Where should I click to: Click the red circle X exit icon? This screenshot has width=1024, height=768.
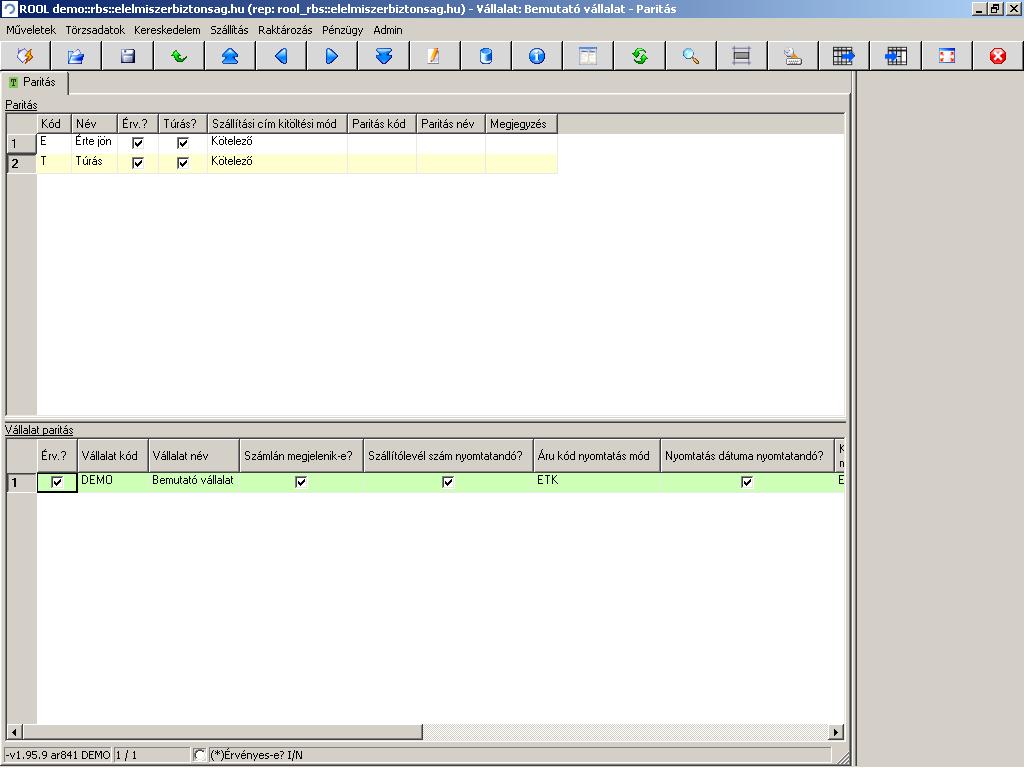[997, 56]
